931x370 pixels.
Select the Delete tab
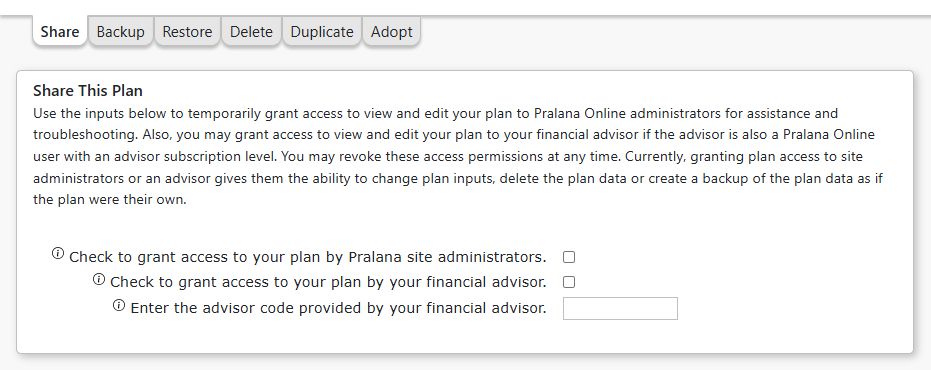pyautogui.click(x=251, y=31)
